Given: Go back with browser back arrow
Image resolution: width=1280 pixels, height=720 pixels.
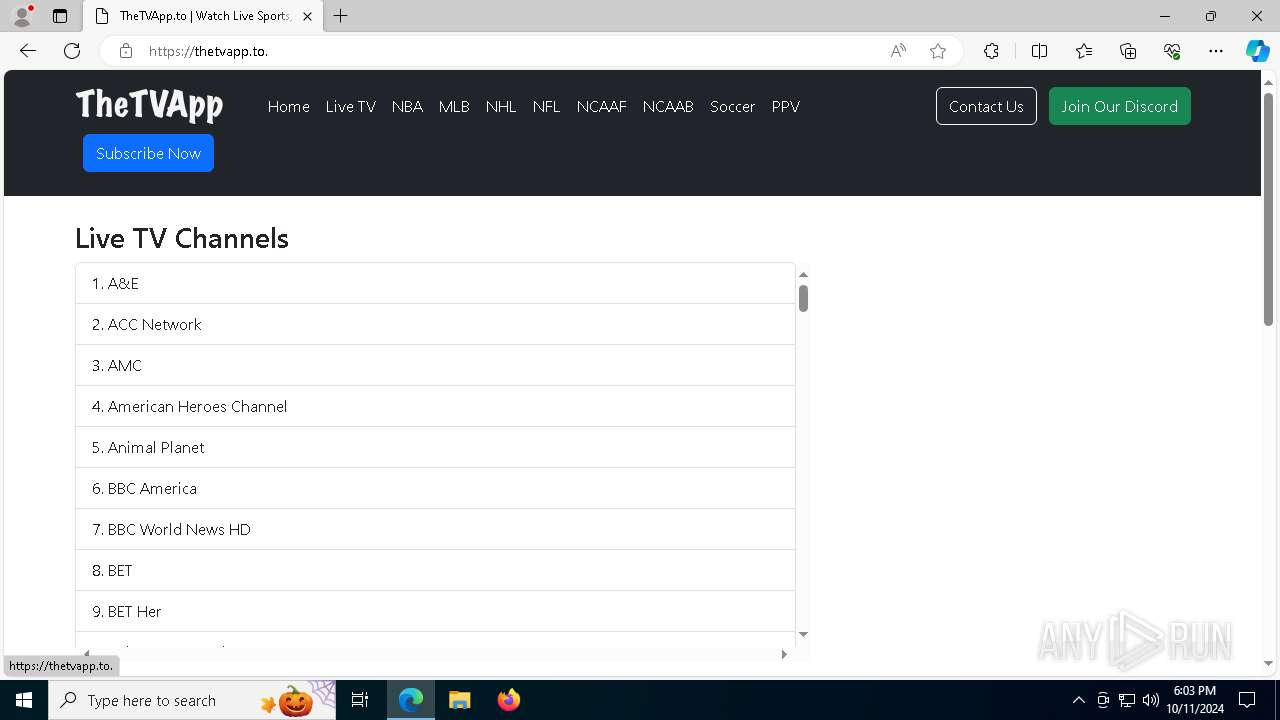Looking at the screenshot, I should 28,51.
